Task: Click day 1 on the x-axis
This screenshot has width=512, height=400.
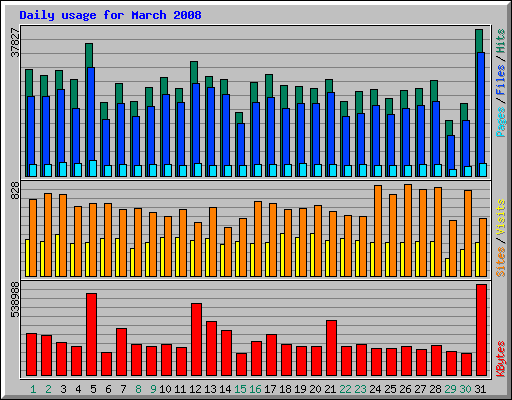Action: [33, 389]
